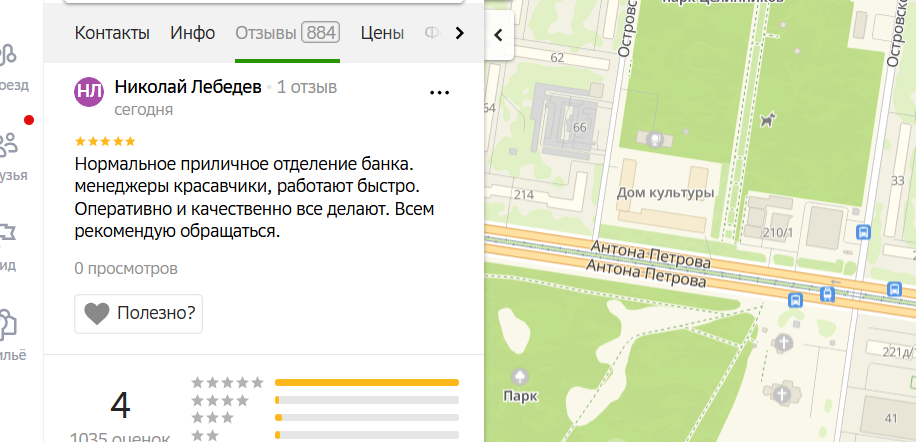This screenshot has height=442, width=916.
Task: Click building number 33 on map
Action: [x=897, y=181]
